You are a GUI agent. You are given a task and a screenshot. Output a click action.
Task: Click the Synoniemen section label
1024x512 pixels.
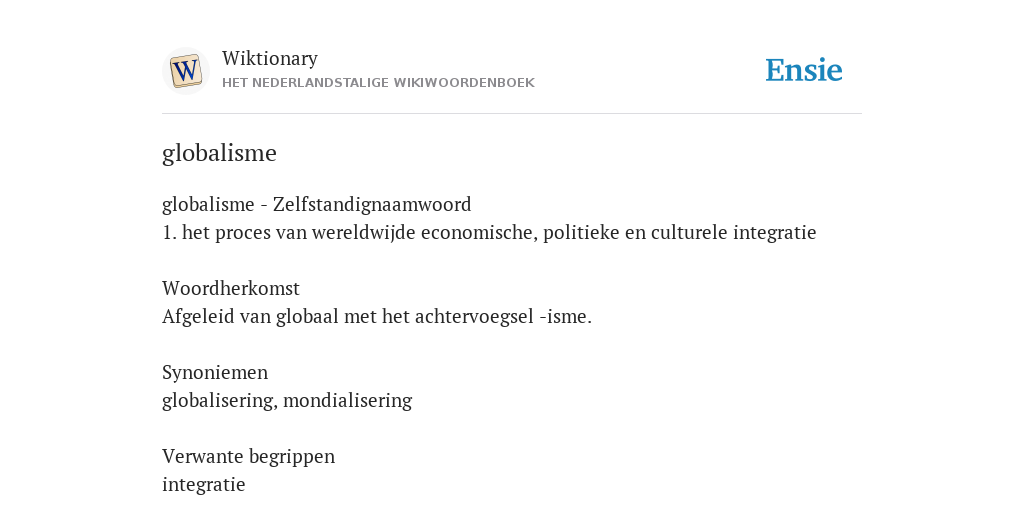pyautogui.click(x=215, y=372)
